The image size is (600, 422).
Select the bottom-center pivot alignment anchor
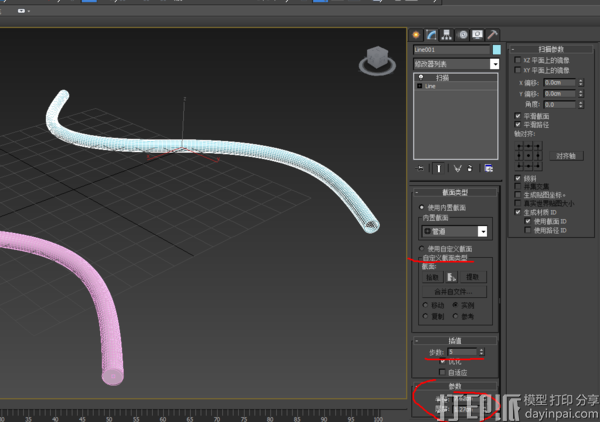coord(528,165)
